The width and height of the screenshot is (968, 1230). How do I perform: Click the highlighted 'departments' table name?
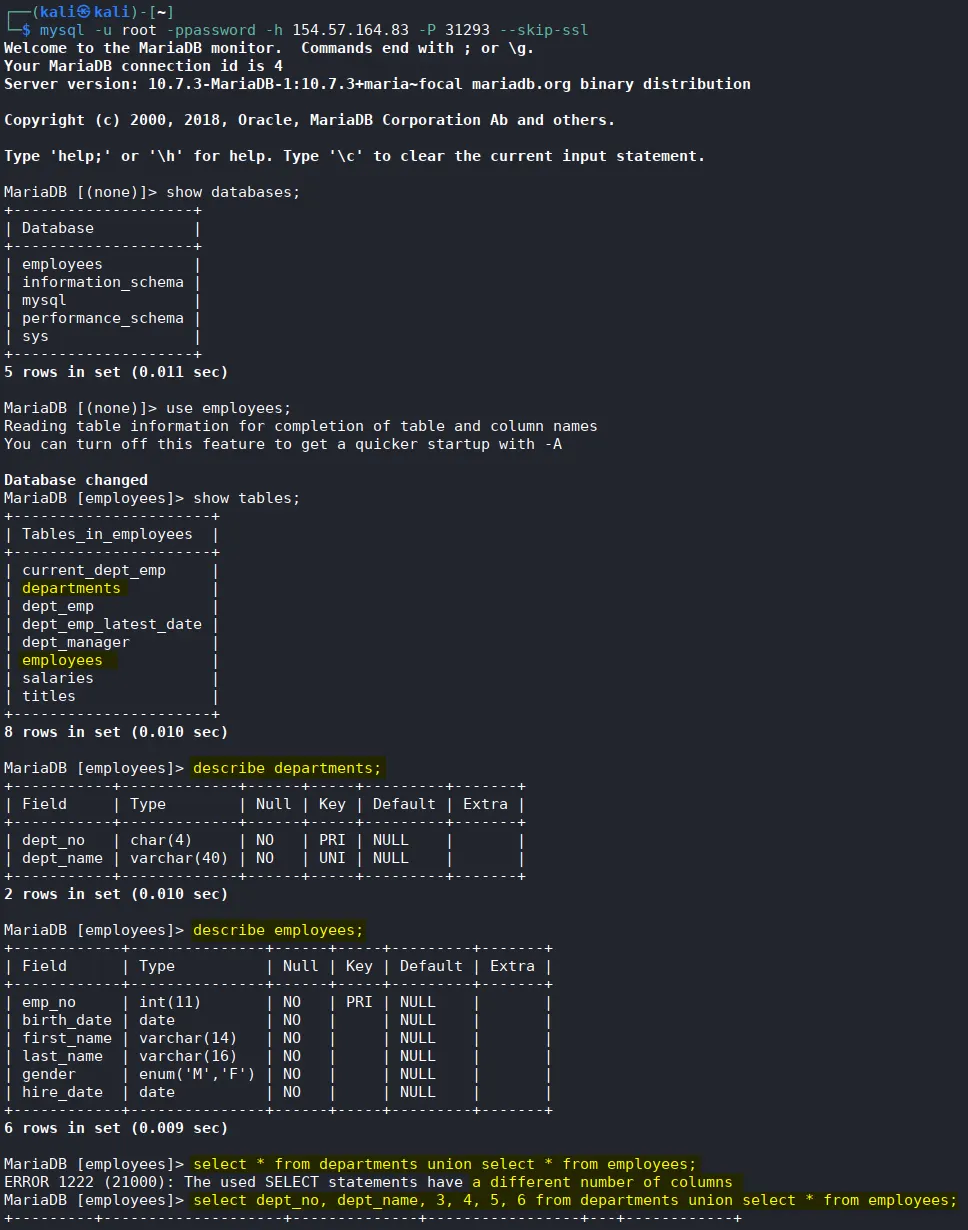click(71, 588)
